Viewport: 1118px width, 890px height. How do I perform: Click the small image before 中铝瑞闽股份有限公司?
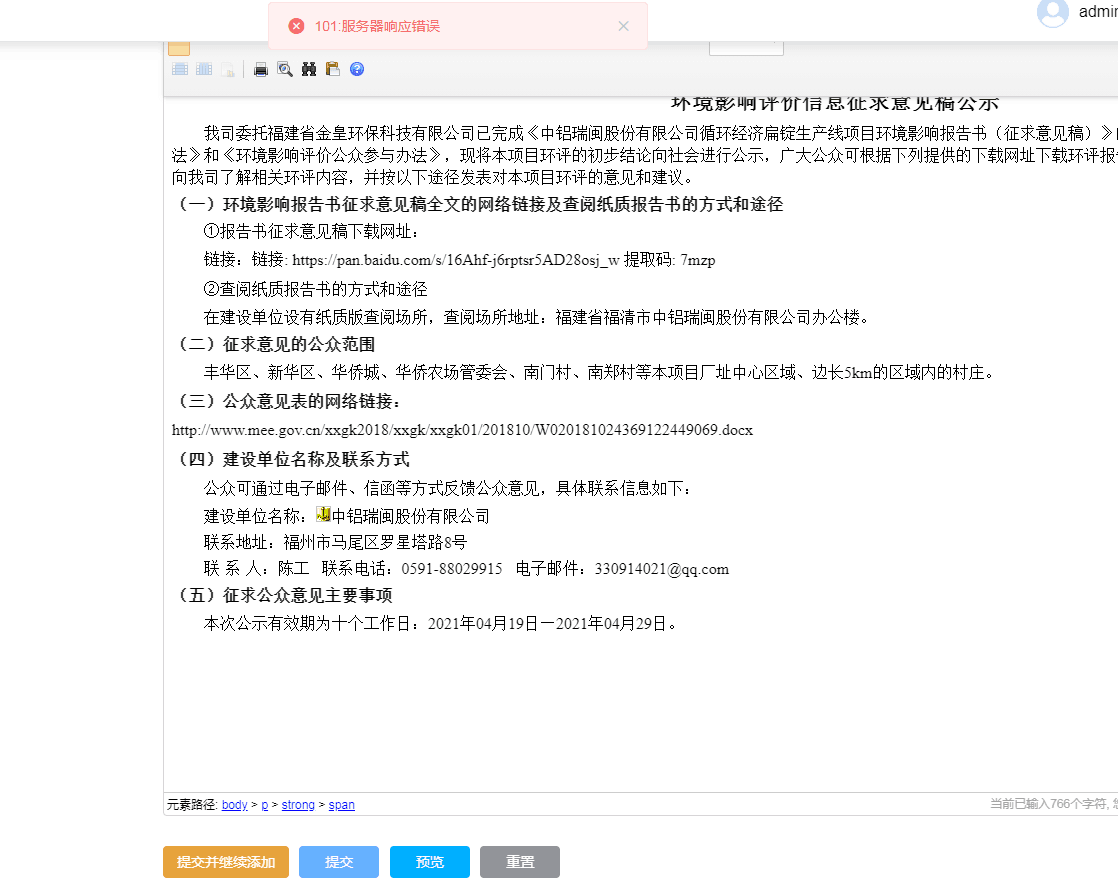point(323,514)
